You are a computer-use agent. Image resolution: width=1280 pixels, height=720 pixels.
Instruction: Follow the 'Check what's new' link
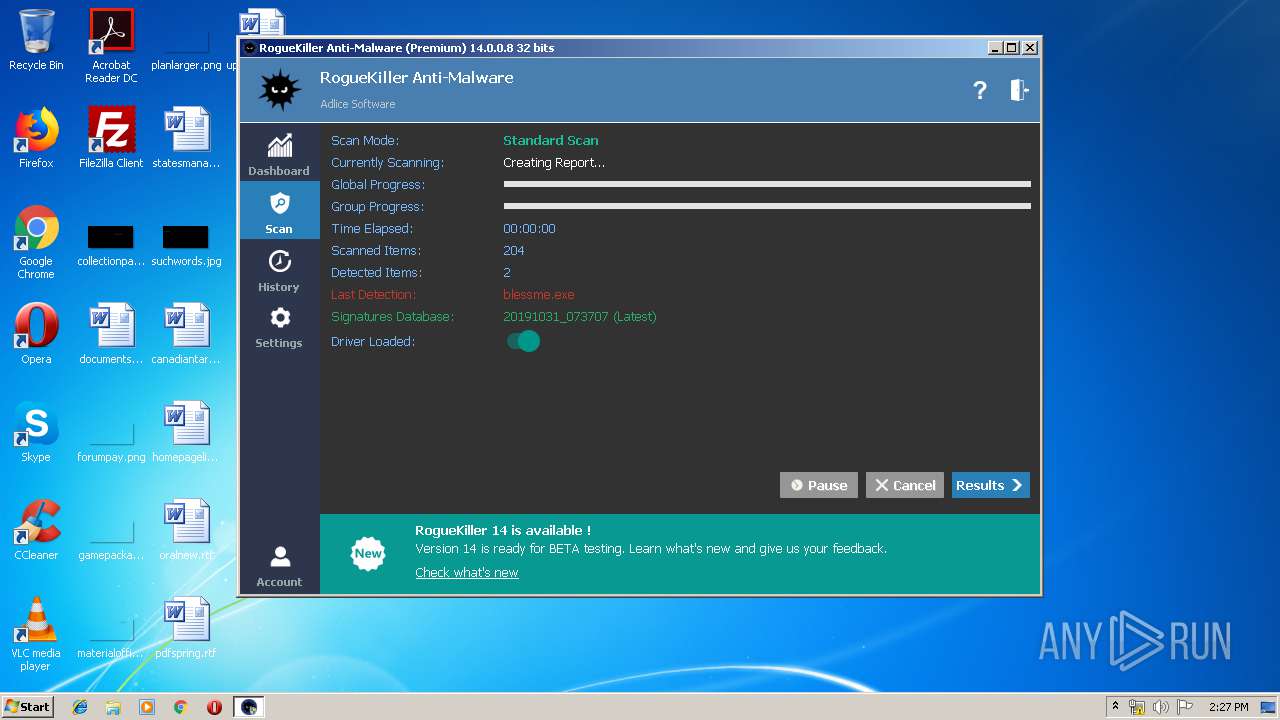pyautogui.click(x=467, y=572)
